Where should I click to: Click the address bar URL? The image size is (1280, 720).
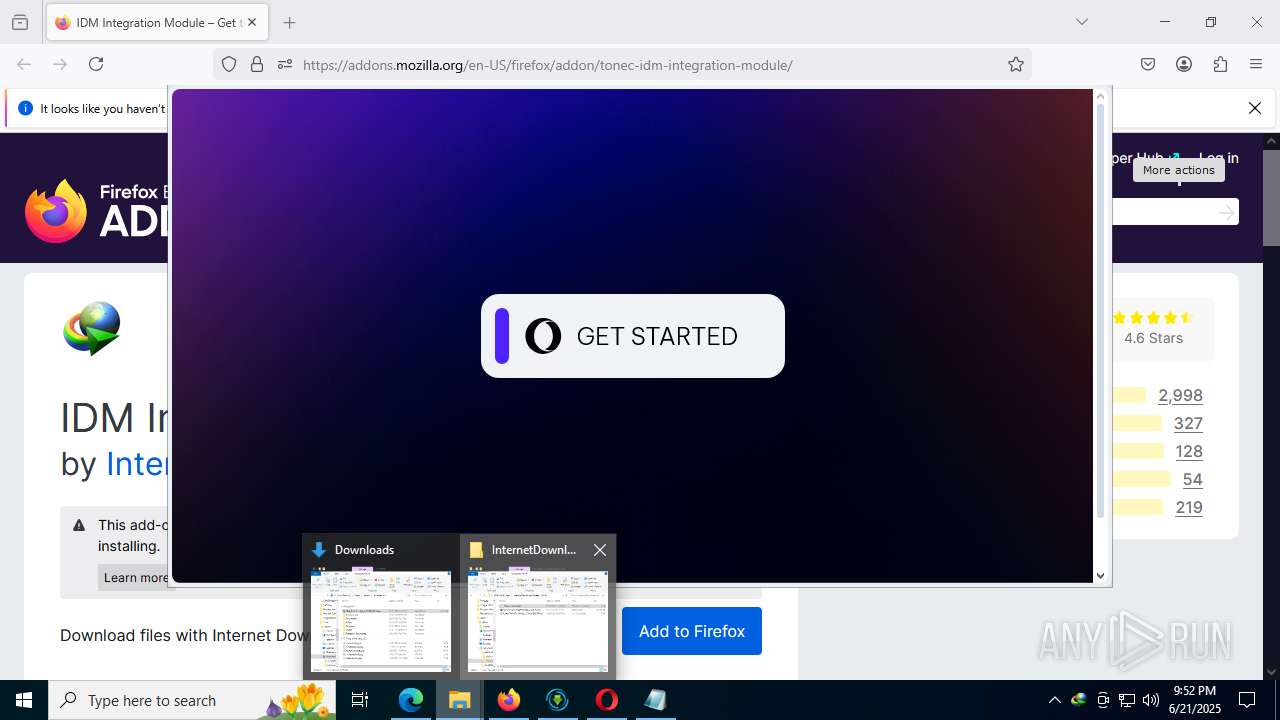click(x=548, y=65)
